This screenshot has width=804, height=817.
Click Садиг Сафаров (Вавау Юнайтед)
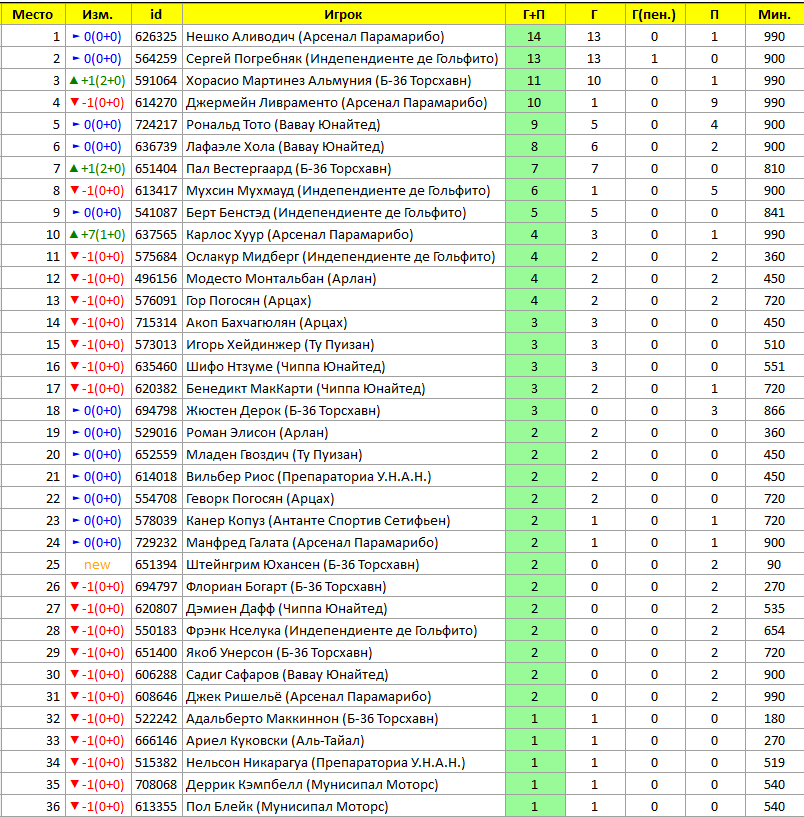[x=287, y=675]
